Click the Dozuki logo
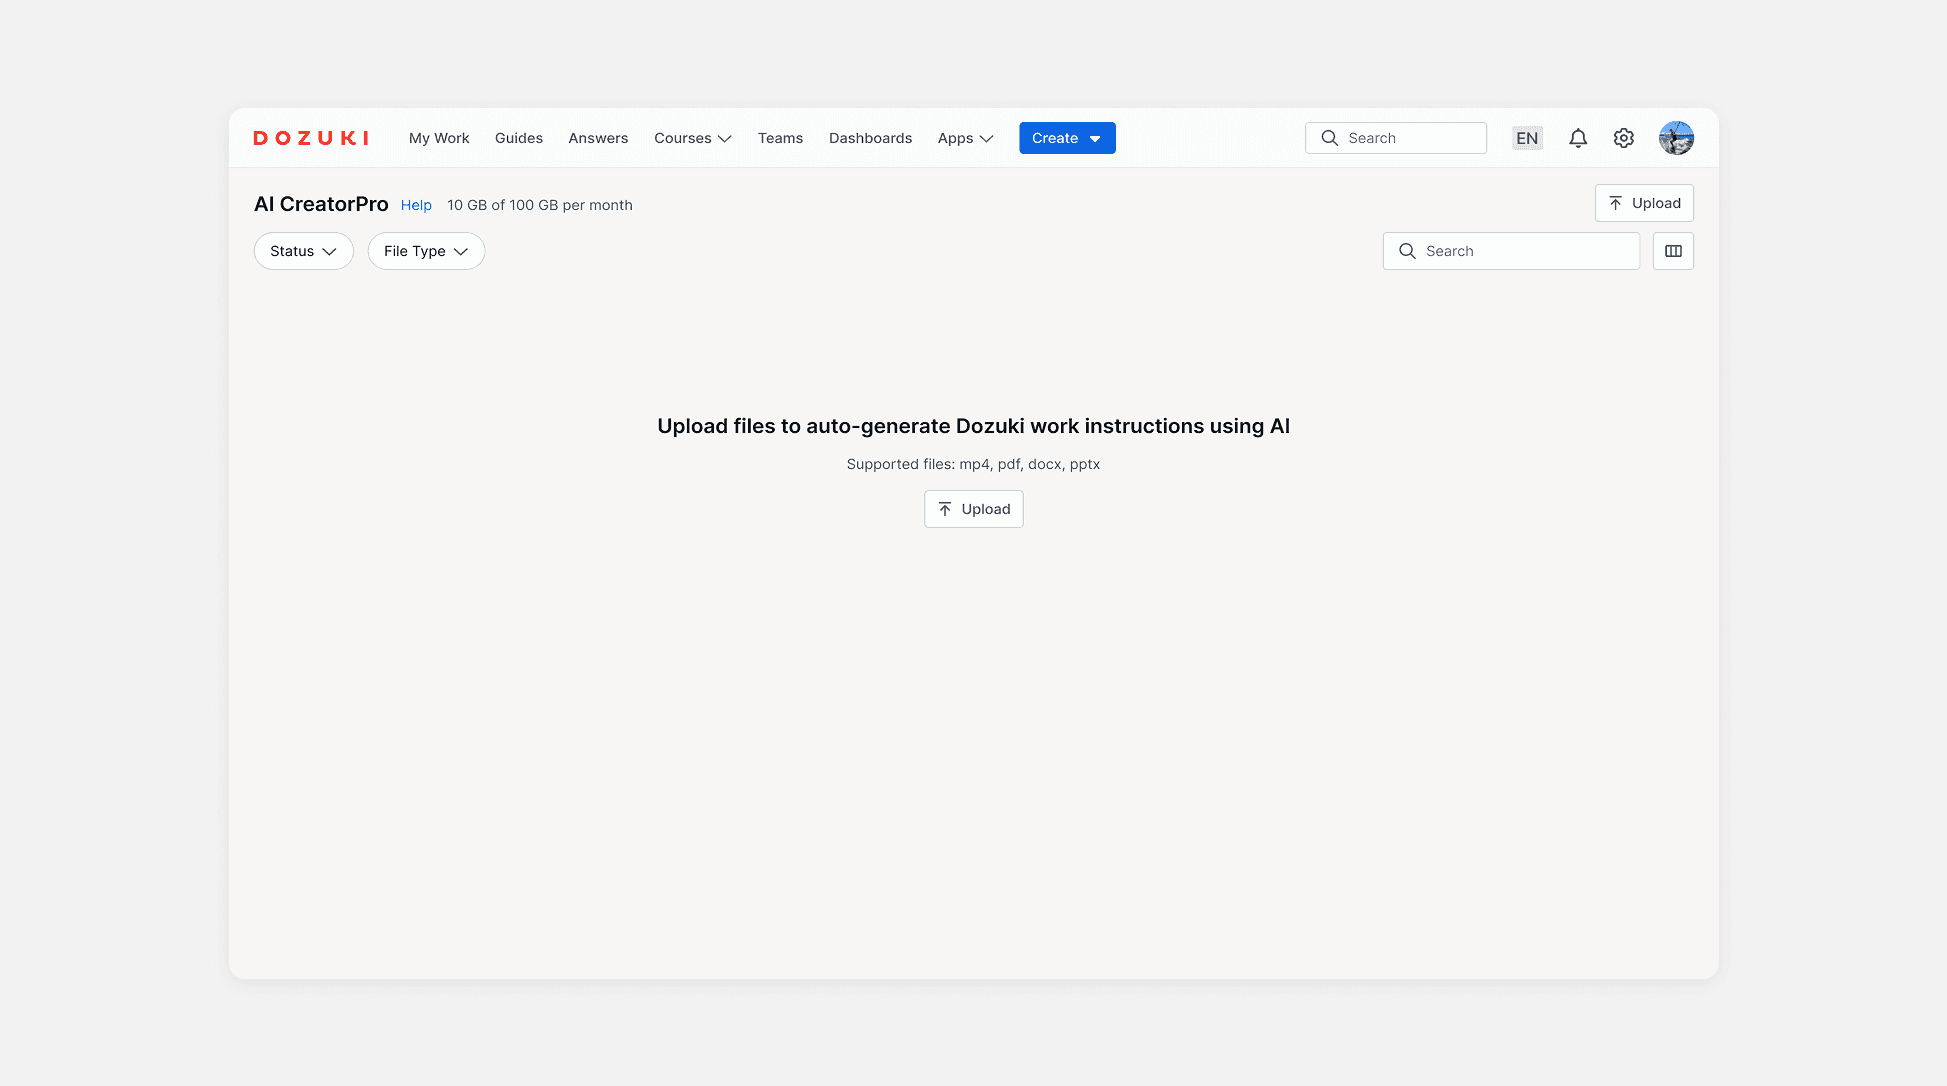1947x1086 pixels. 311,138
